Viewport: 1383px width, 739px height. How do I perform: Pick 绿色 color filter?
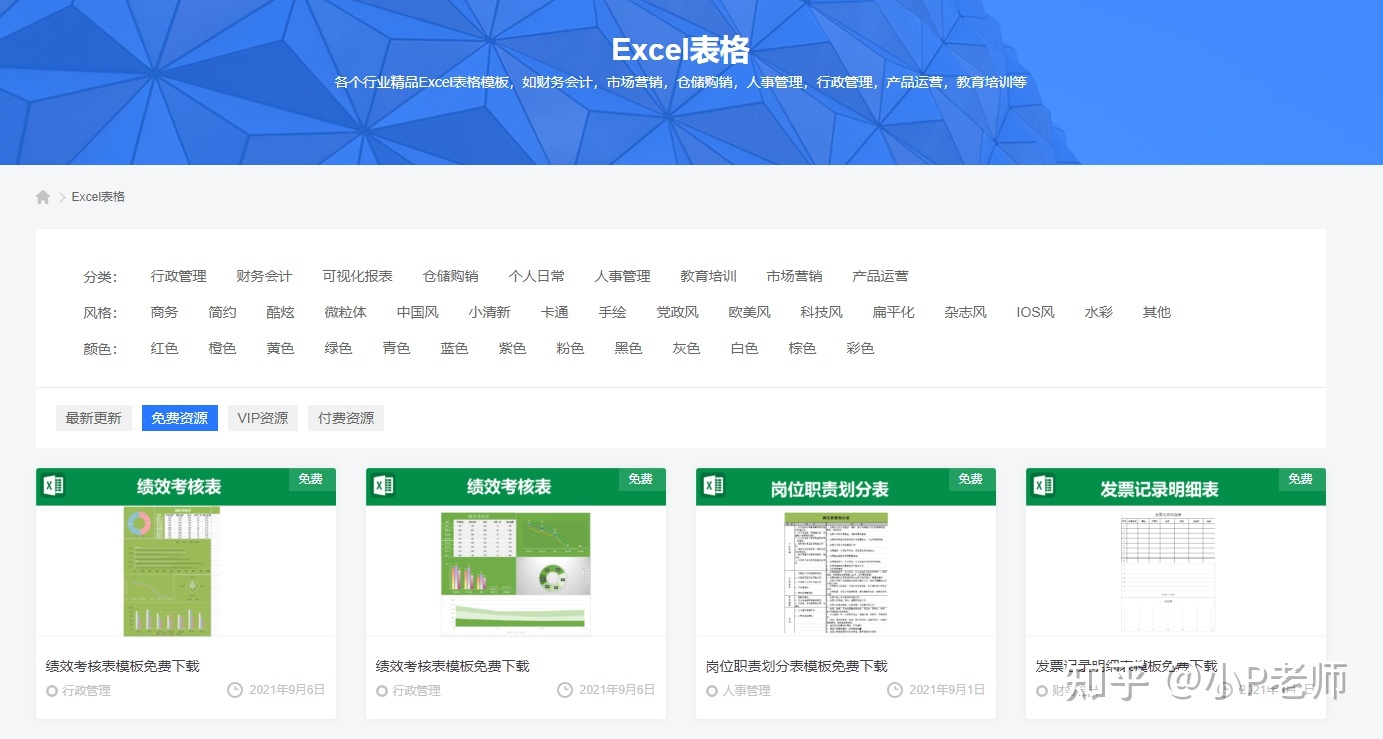tap(339, 348)
